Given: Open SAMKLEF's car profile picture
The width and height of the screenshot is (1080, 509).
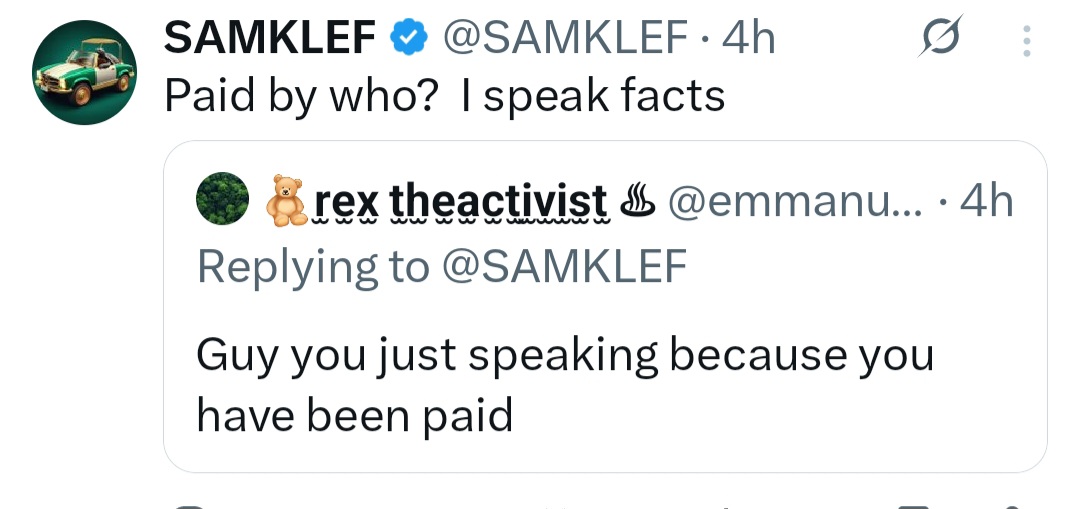Looking at the screenshot, I should 84,74.
